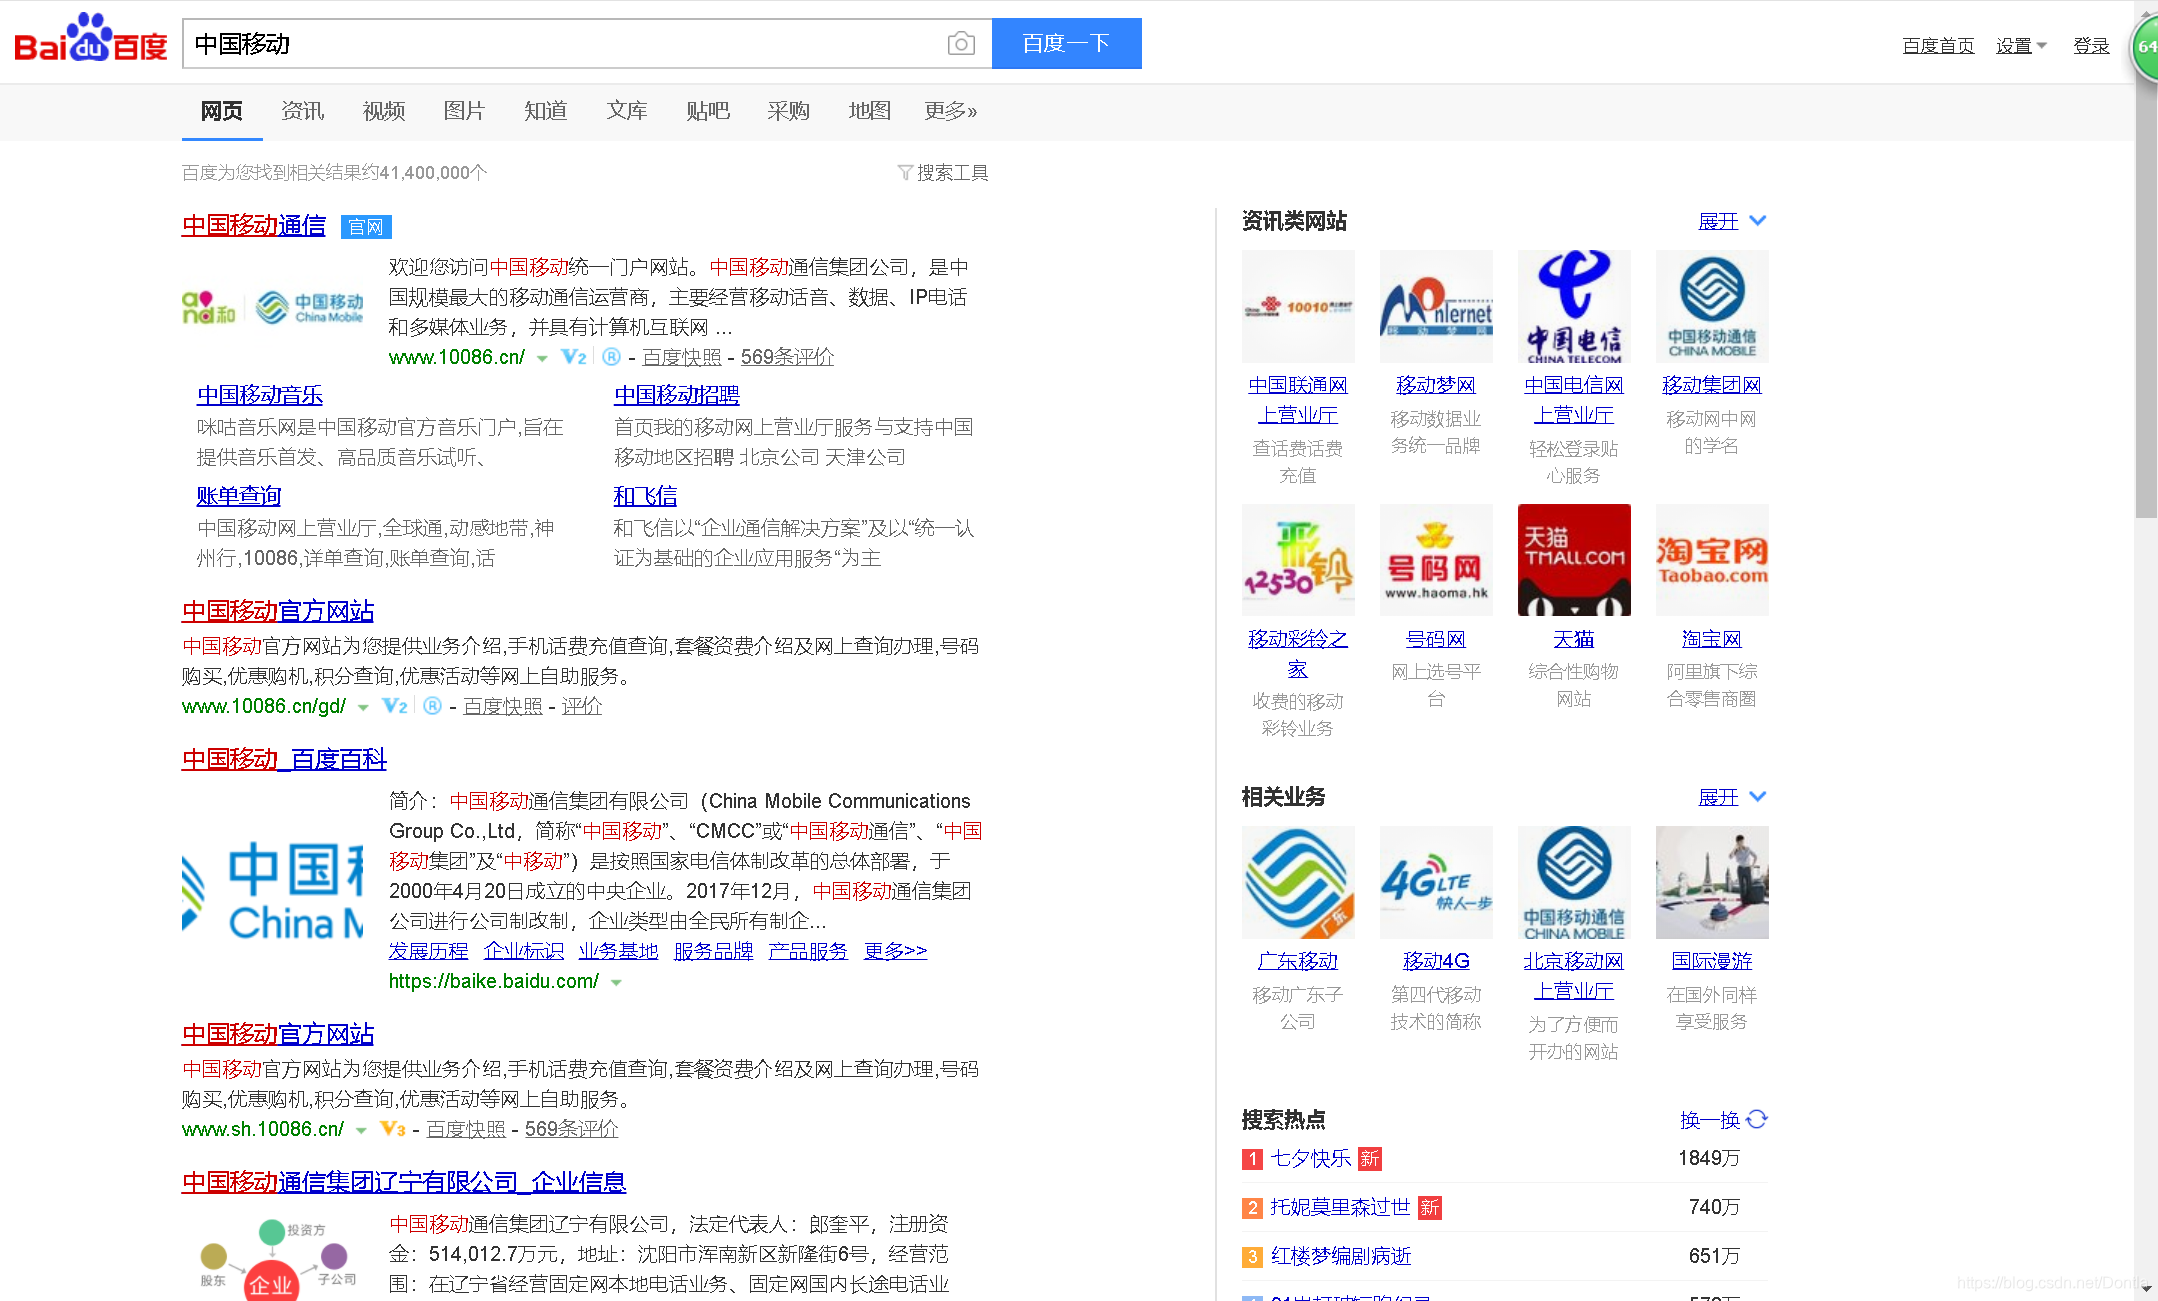Open the Tmall site thumbnail
The width and height of the screenshot is (2158, 1301).
click(x=1573, y=560)
